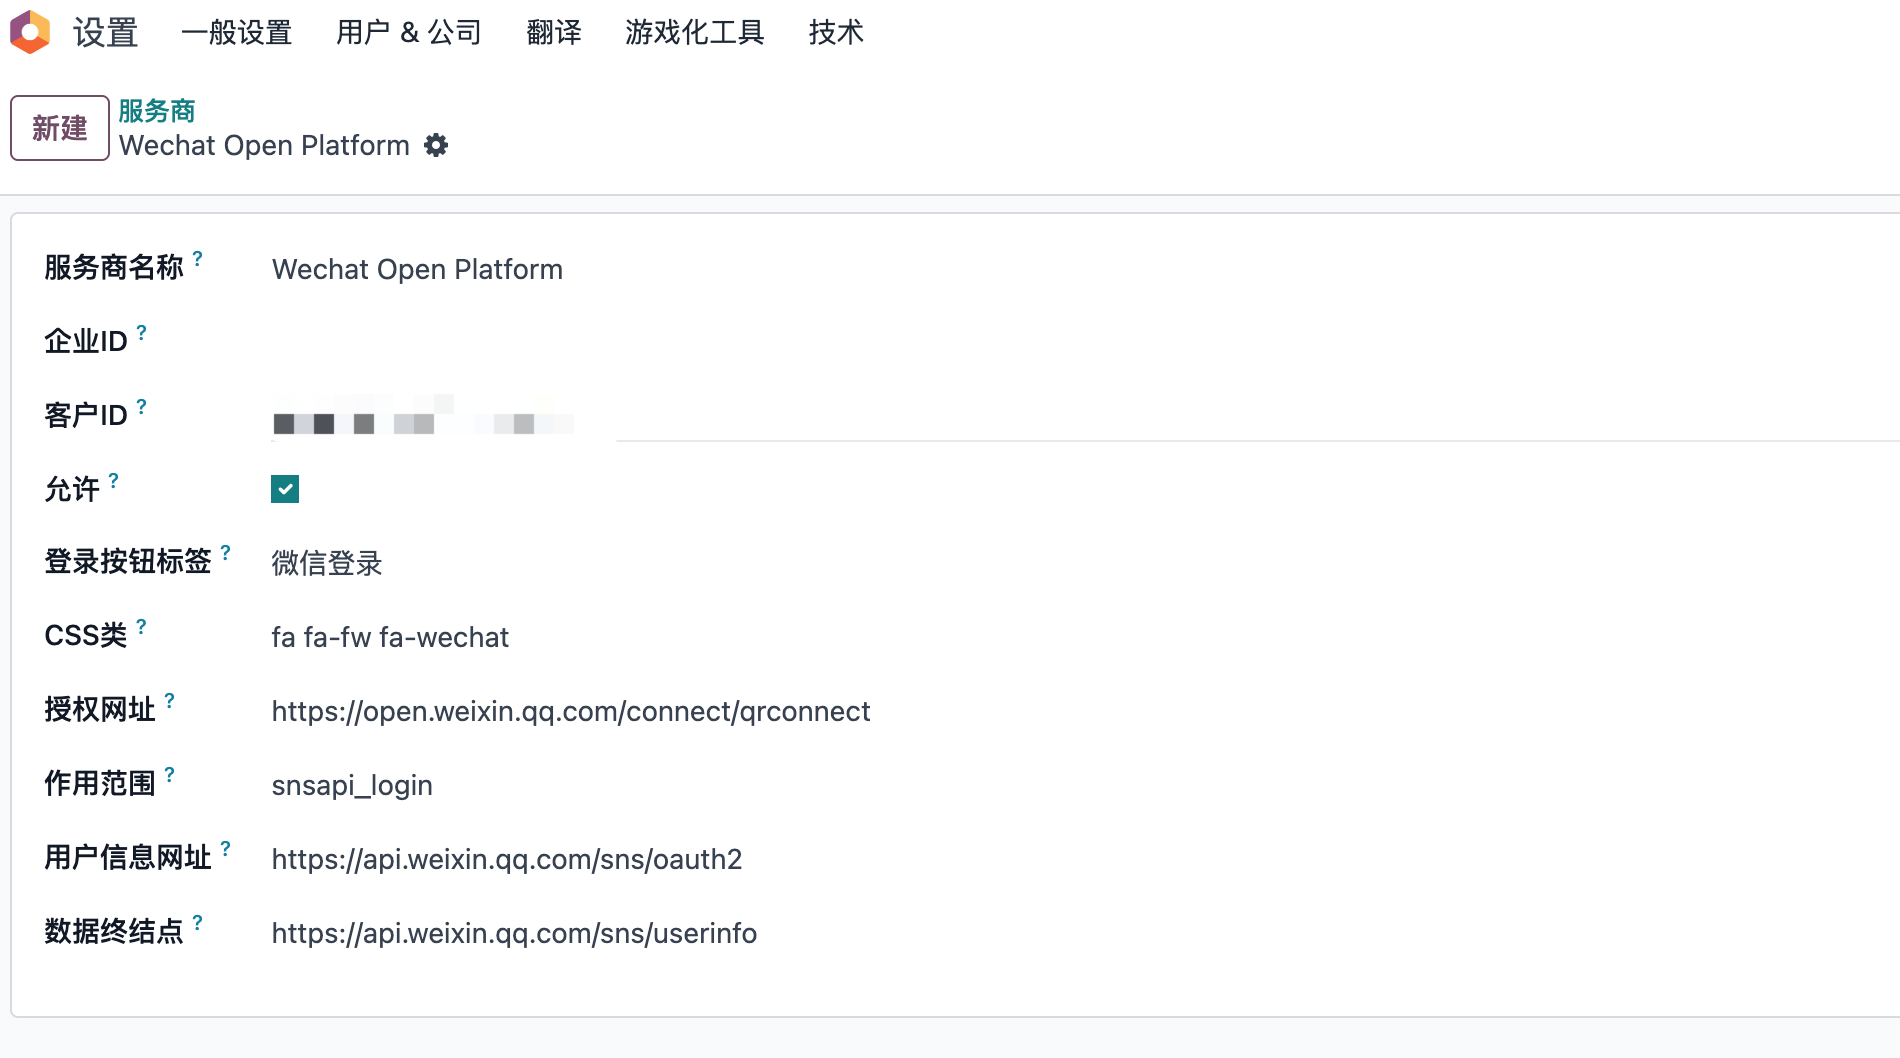Expand the 技术 menu
This screenshot has width=1900, height=1058.
point(835,33)
